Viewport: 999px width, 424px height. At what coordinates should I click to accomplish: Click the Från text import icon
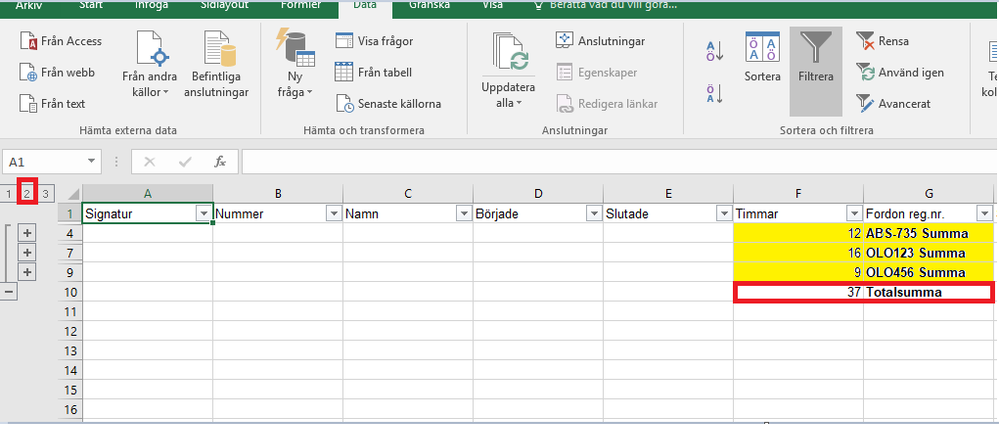(28, 103)
